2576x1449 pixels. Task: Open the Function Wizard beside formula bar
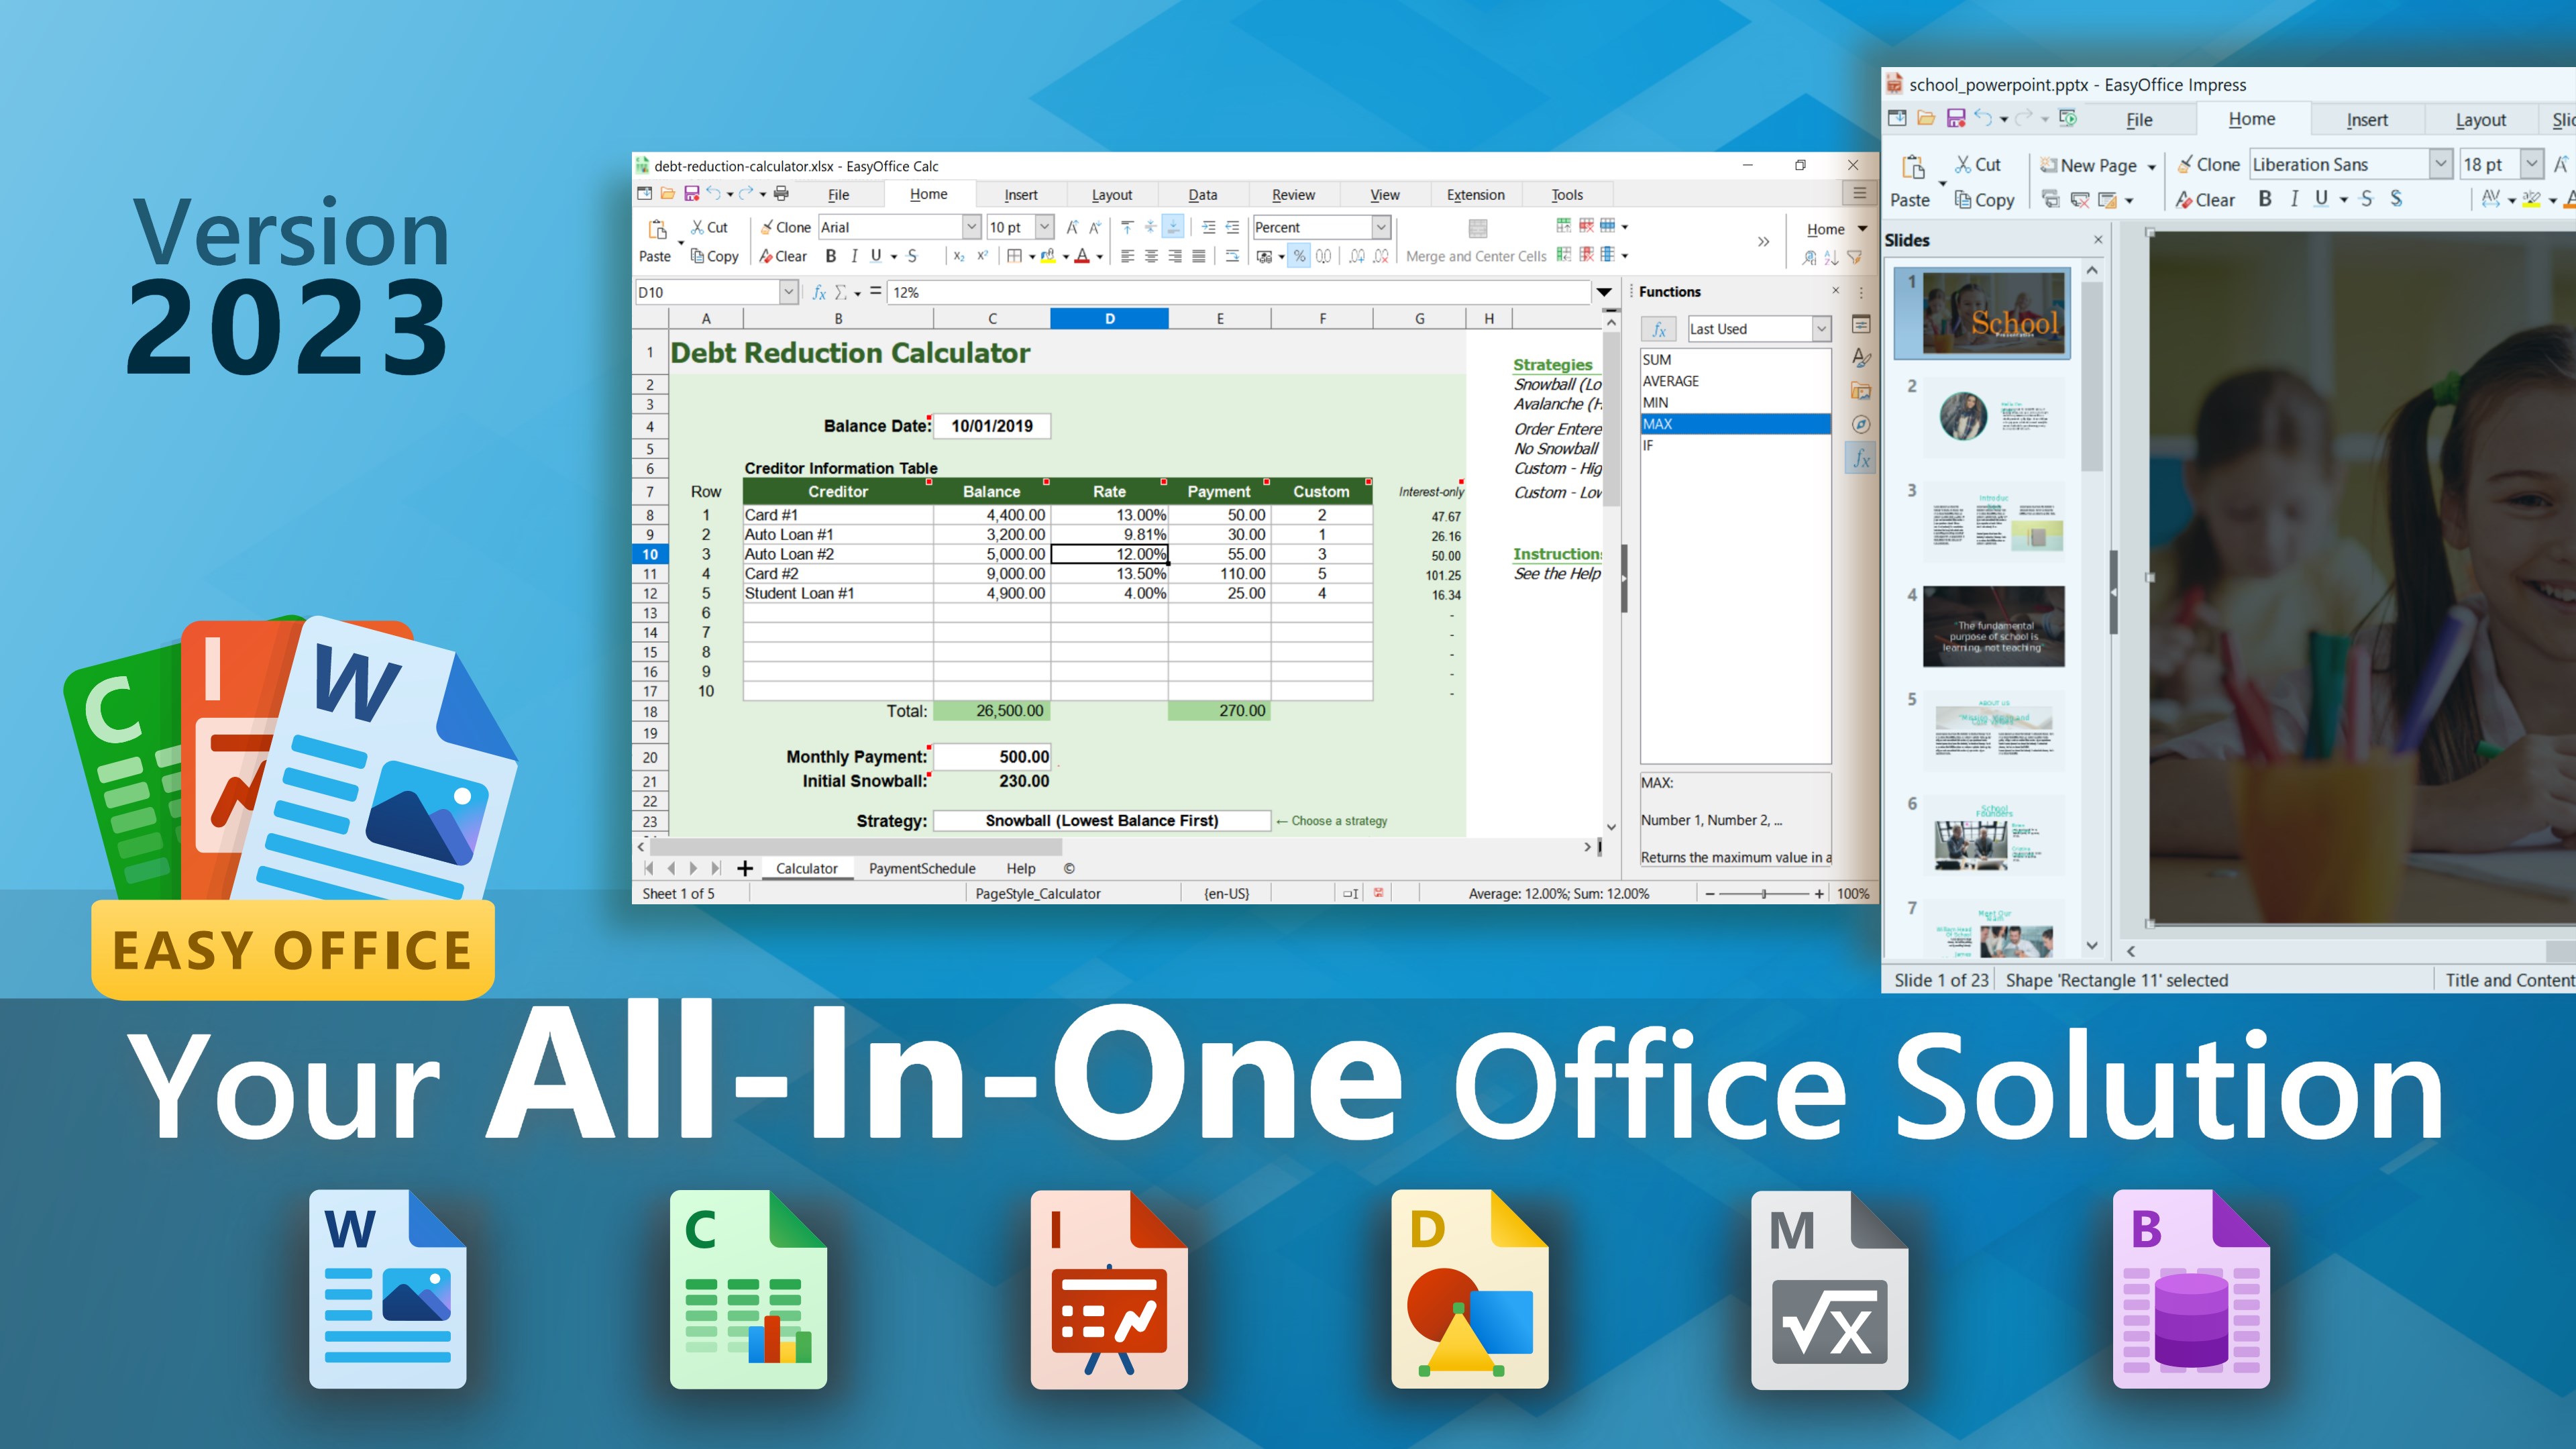(x=819, y=292)
